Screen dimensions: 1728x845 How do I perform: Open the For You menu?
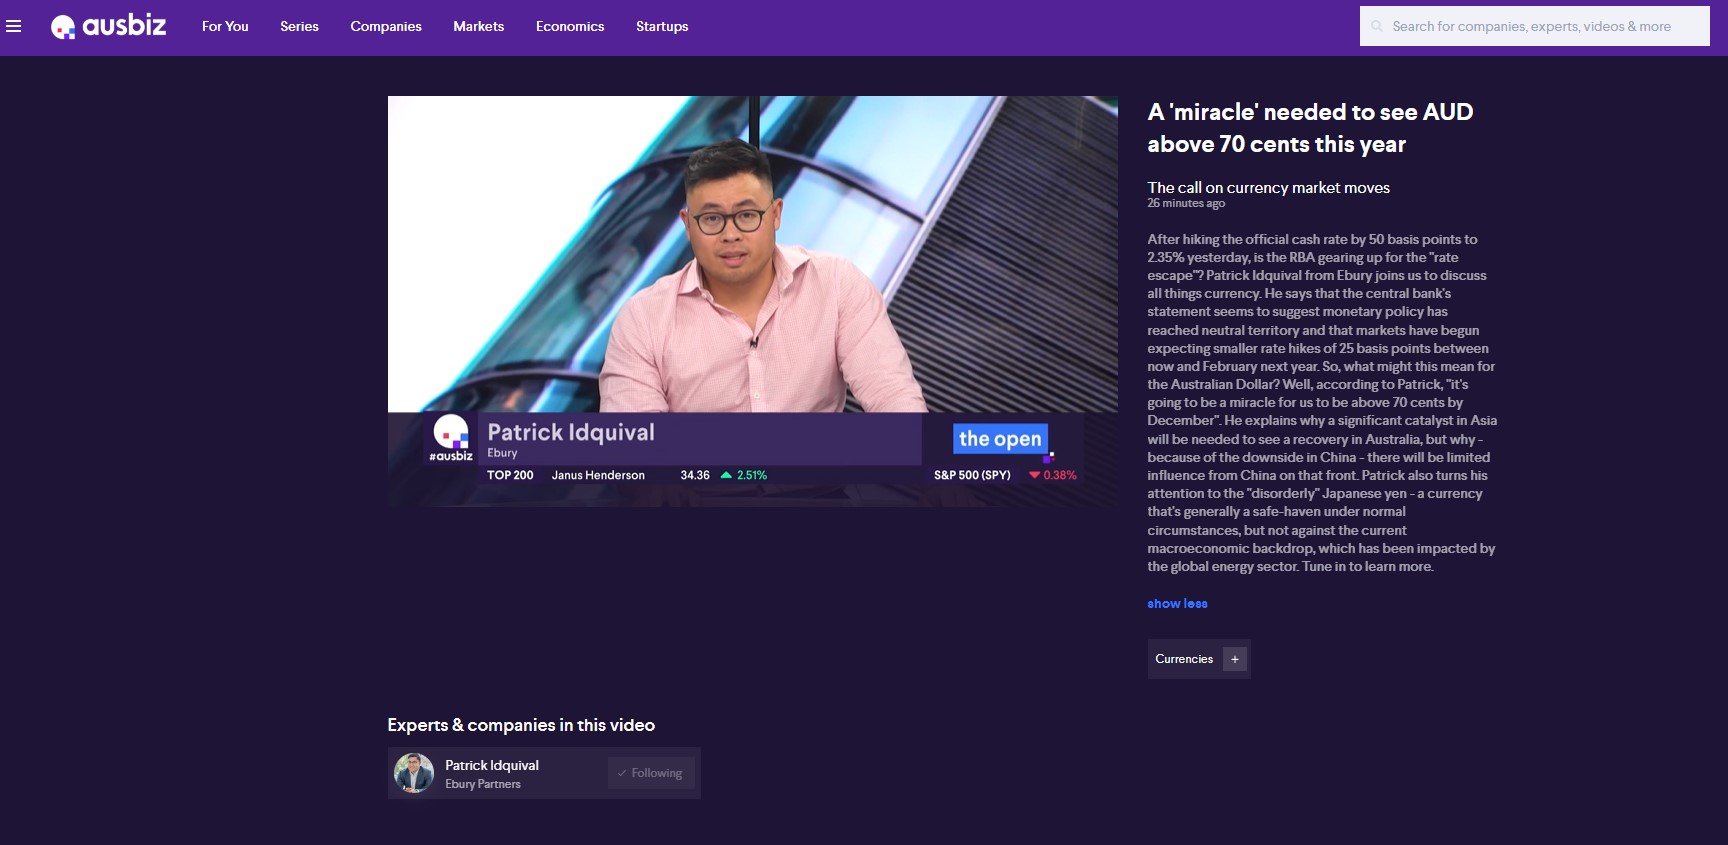tap(225, 26)
